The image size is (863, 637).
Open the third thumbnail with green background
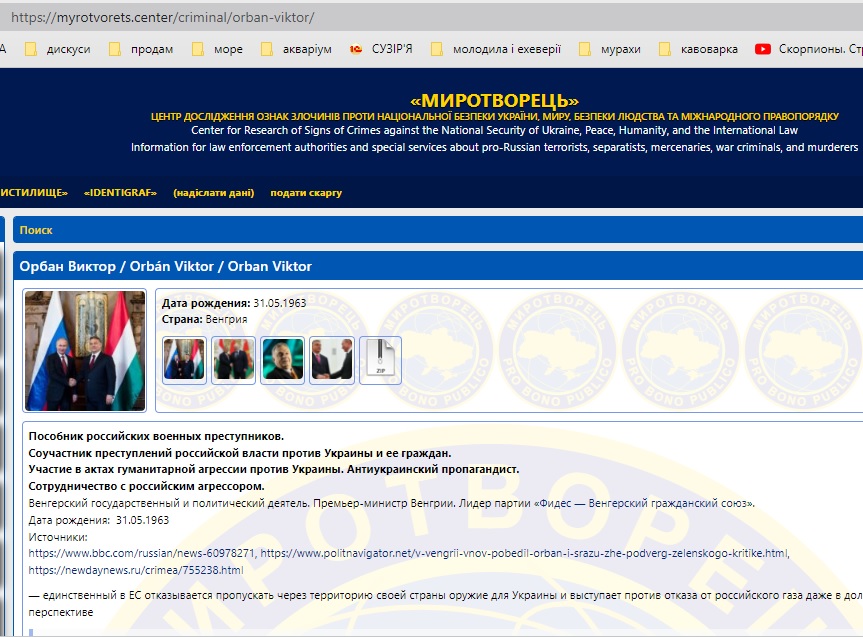pos(283,360)
